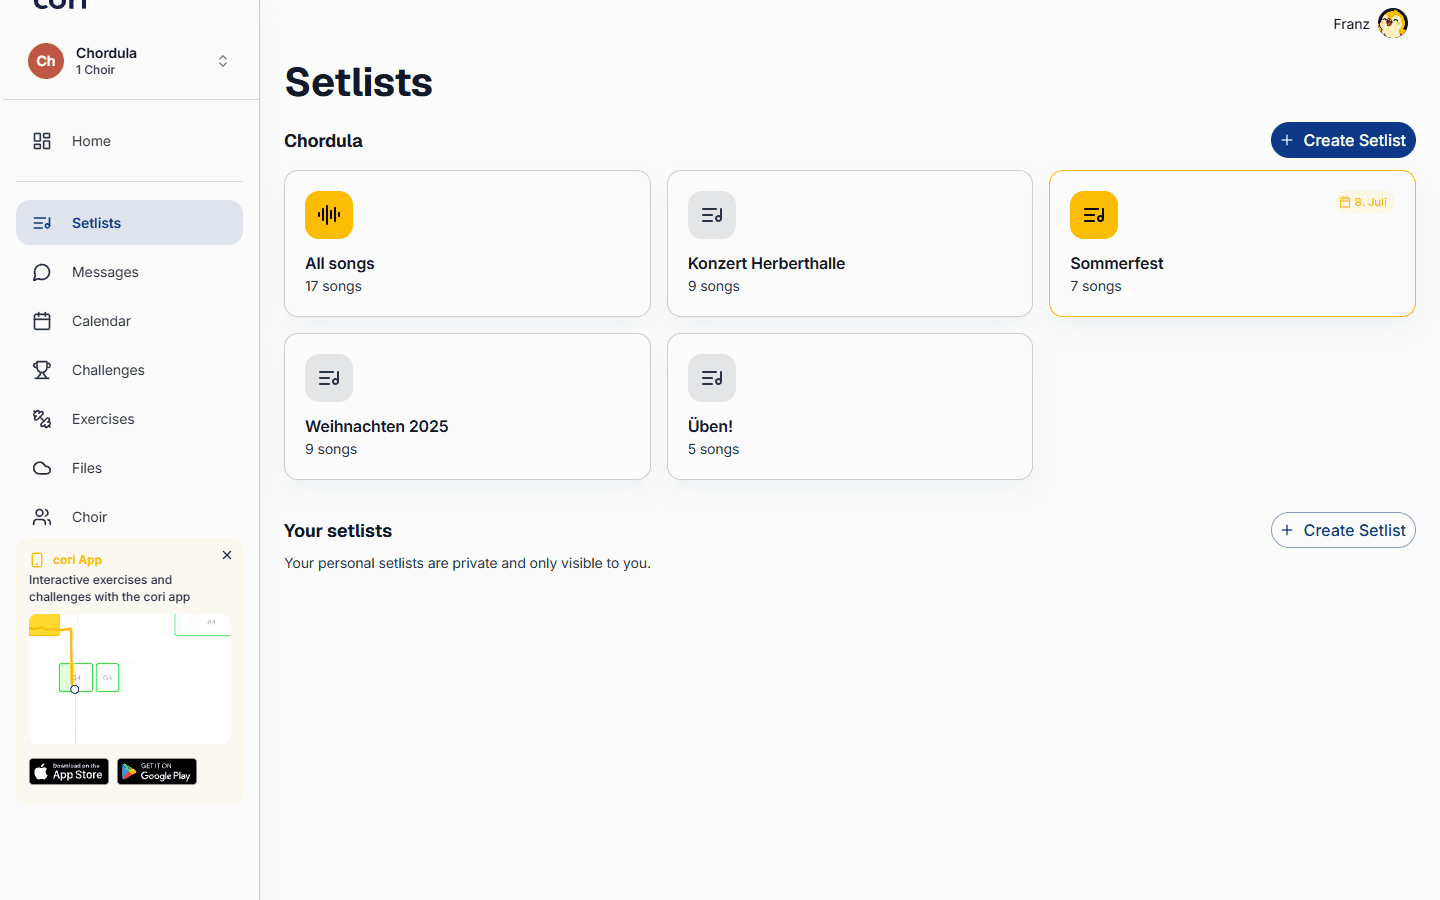Image resolution: width=1440 pixels, height=900 pixels.
Task: Click the Üben! setlist icon
Action: click(x=712, y=378)
